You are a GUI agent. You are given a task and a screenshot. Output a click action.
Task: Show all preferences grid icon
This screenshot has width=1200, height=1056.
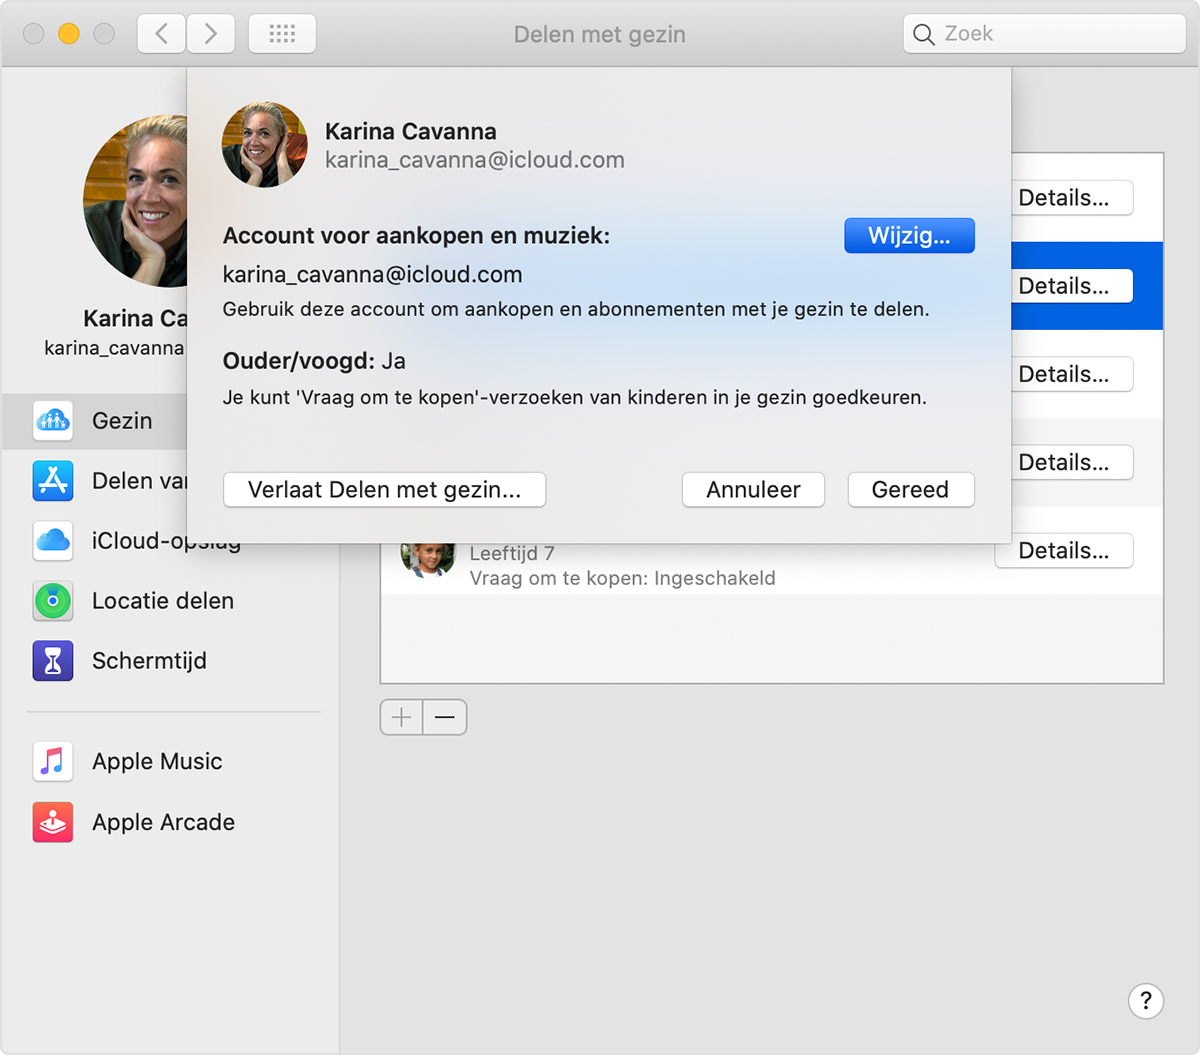(x=282, y=34)
